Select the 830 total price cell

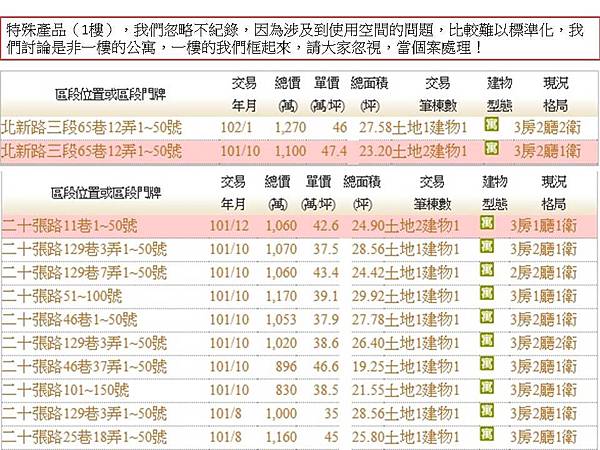[286, 390]
